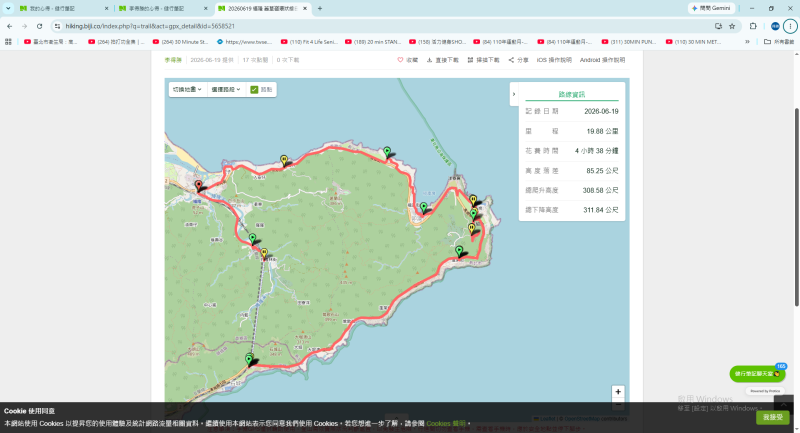Click the scan download (掃描下載) QR button

point(483,60)
